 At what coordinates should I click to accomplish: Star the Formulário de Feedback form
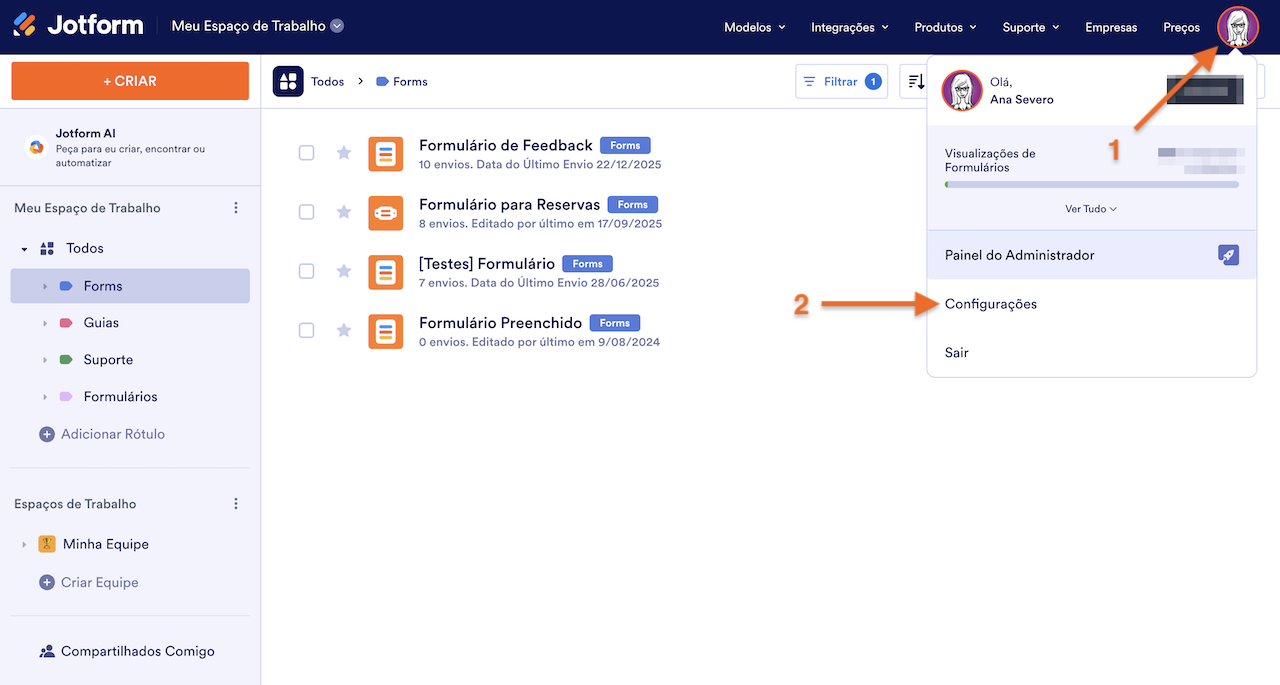(344, 153)
